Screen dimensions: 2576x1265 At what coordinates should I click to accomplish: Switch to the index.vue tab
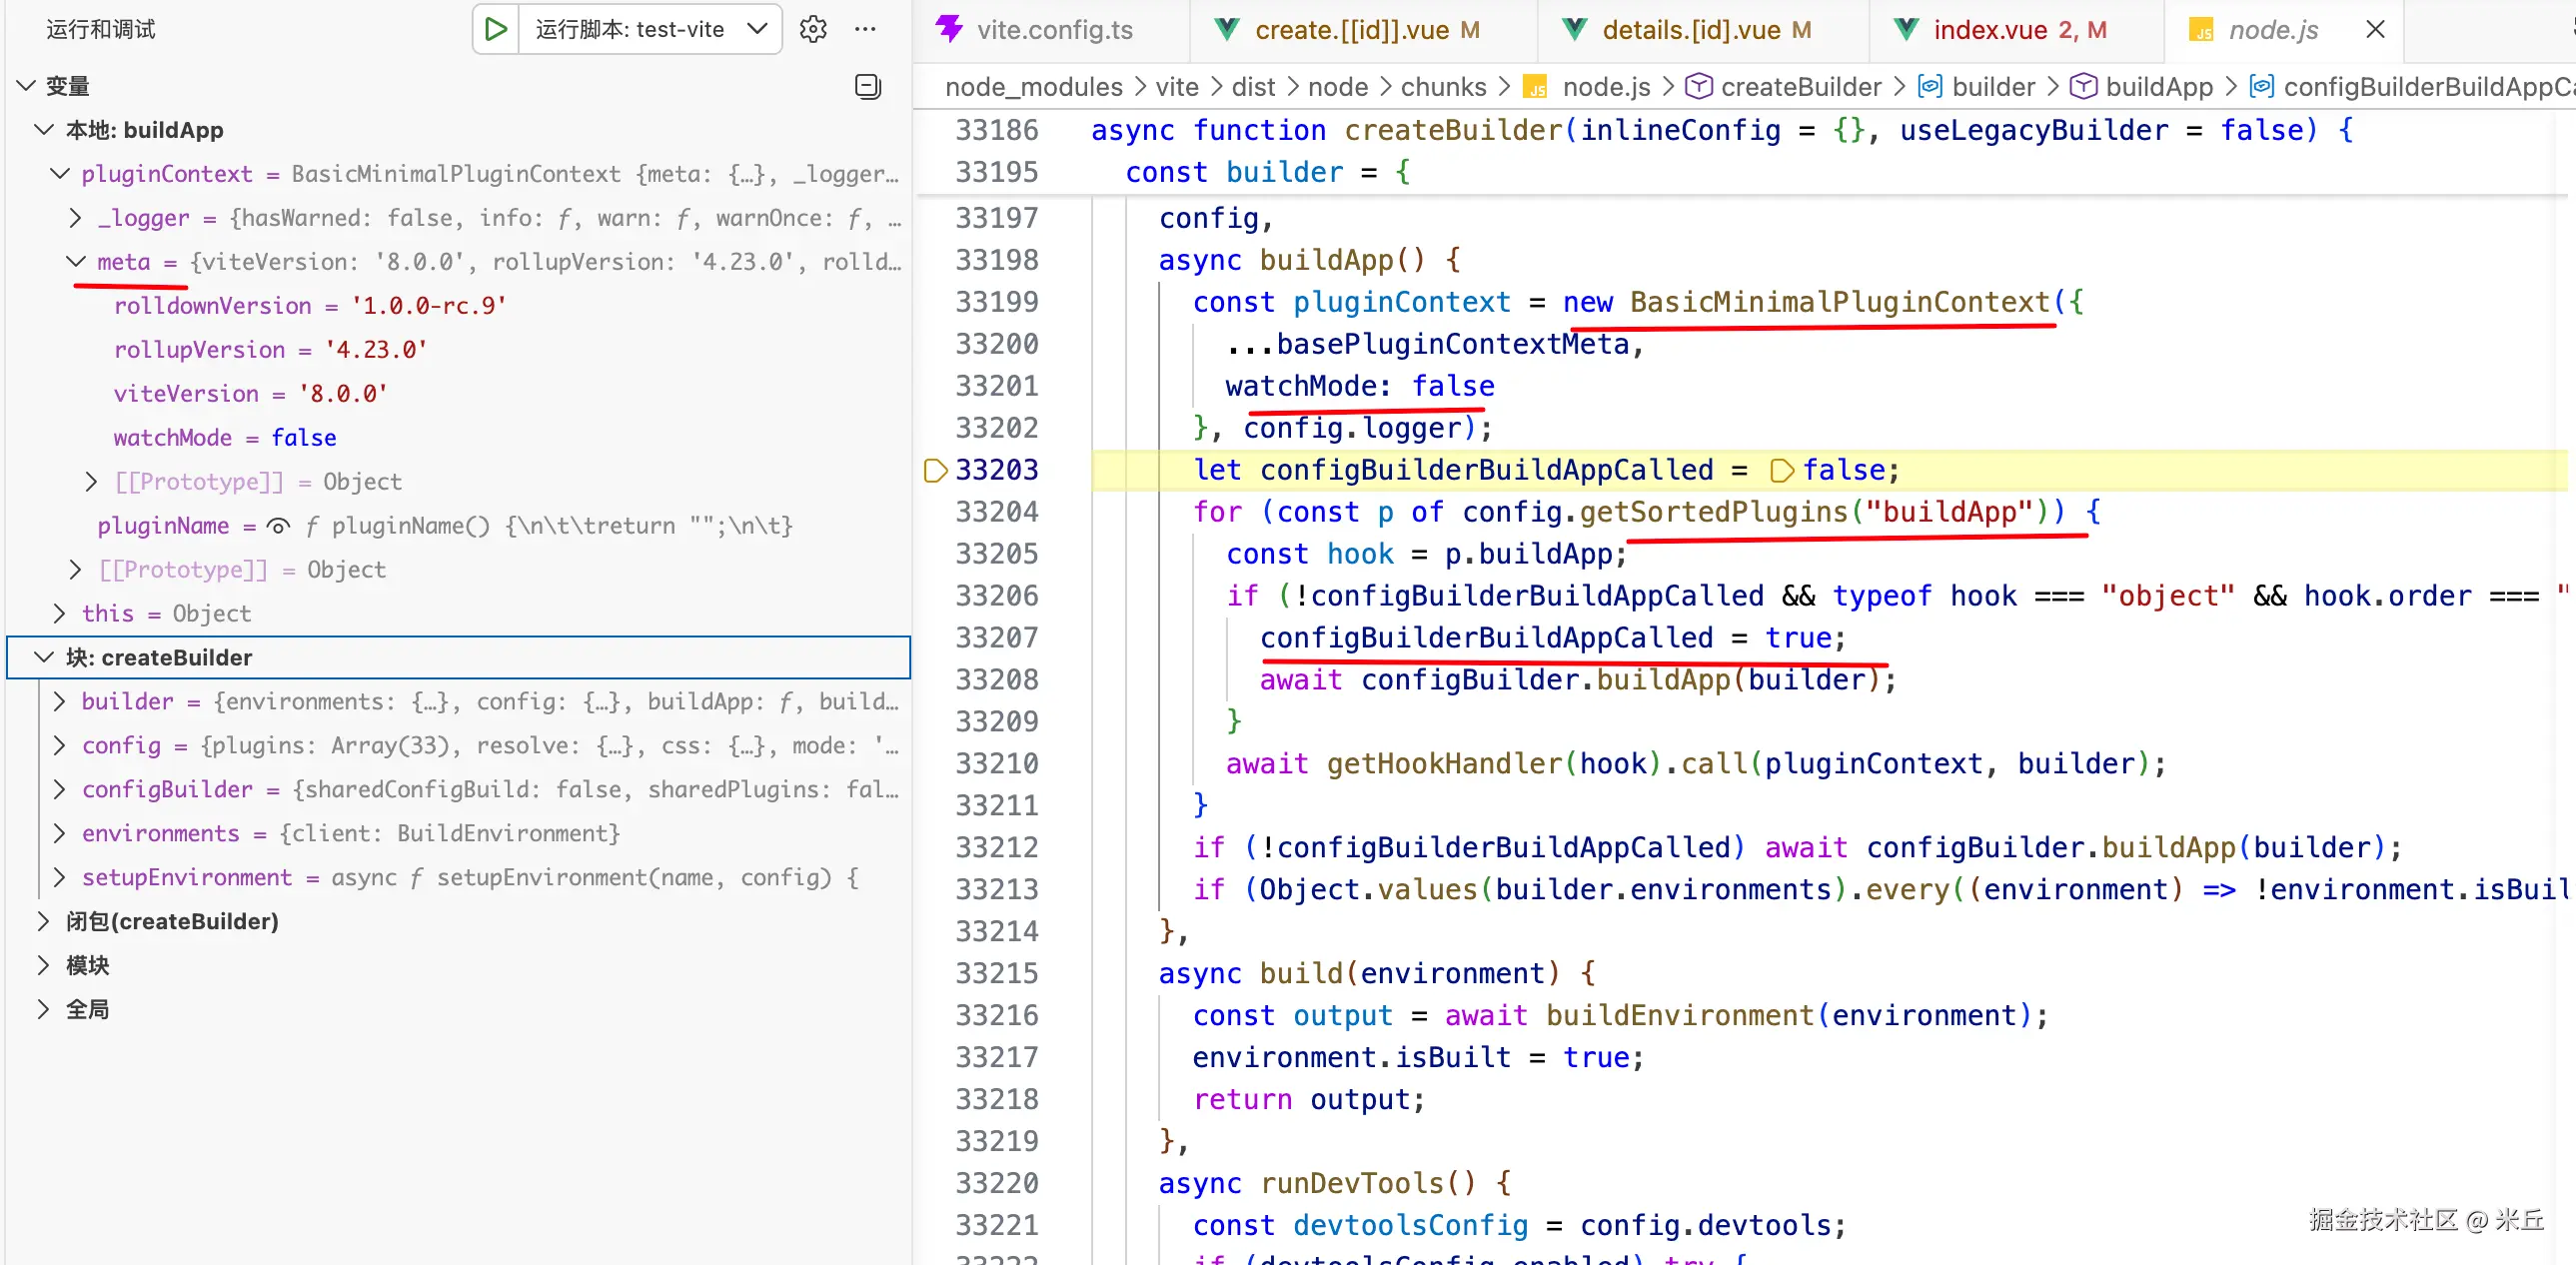1990,30
